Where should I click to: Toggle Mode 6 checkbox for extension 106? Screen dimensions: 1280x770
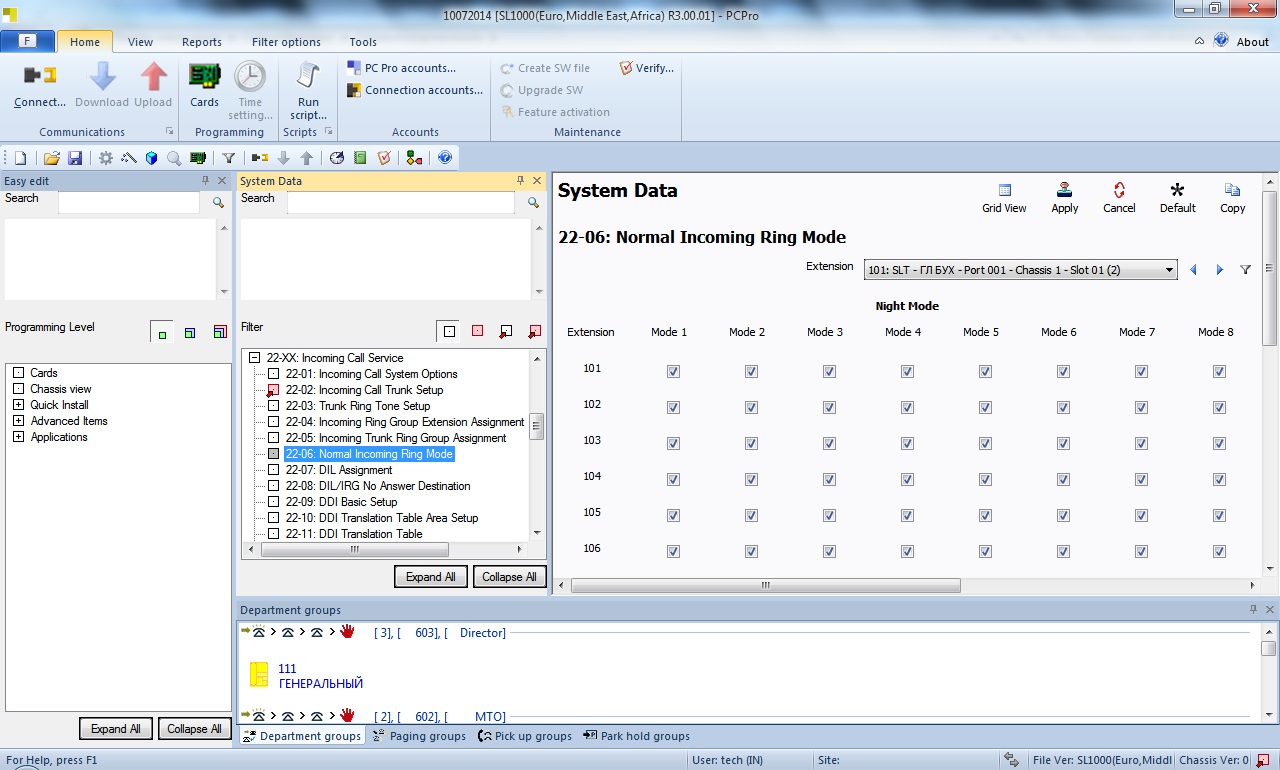click(1063, 551)
